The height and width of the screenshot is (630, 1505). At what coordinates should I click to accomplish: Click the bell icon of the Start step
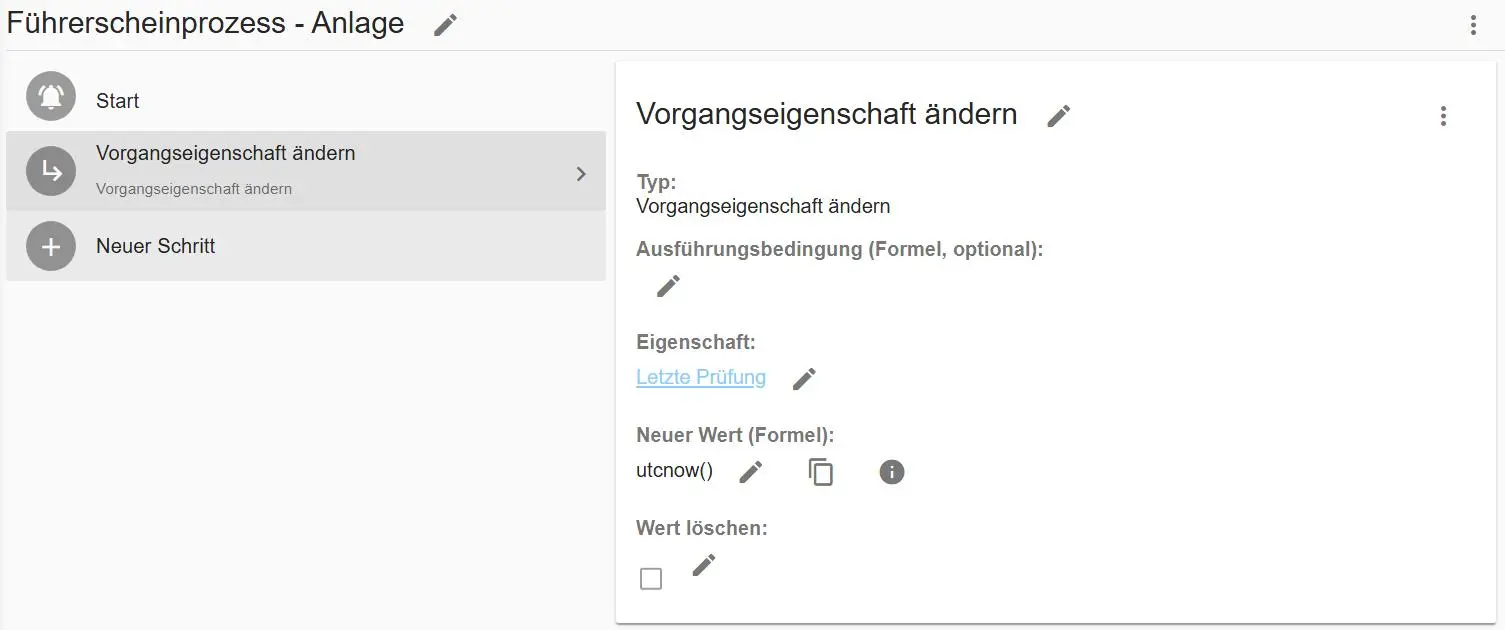point(51,97)
